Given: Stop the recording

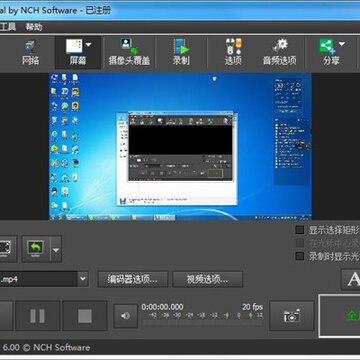Looking at the screenshot, I should [x=85, y=316].
